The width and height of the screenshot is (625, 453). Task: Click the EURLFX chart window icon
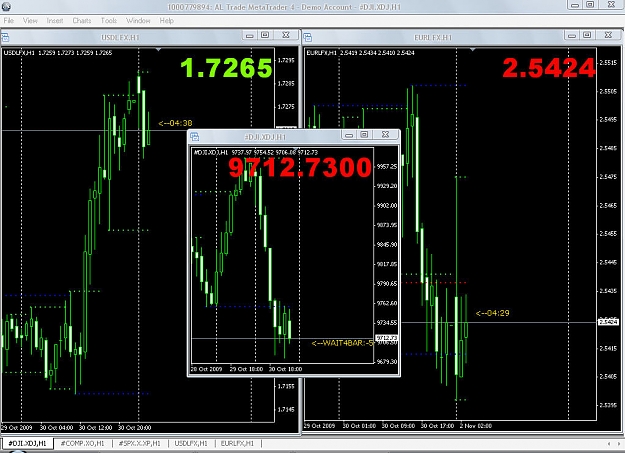[x=308, y=38]
